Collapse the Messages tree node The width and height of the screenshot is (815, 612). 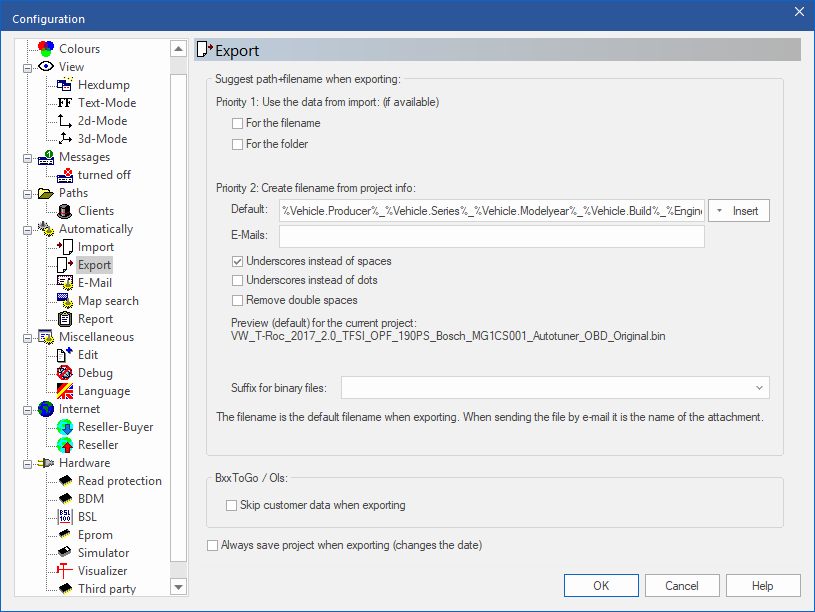pos(28,158)
